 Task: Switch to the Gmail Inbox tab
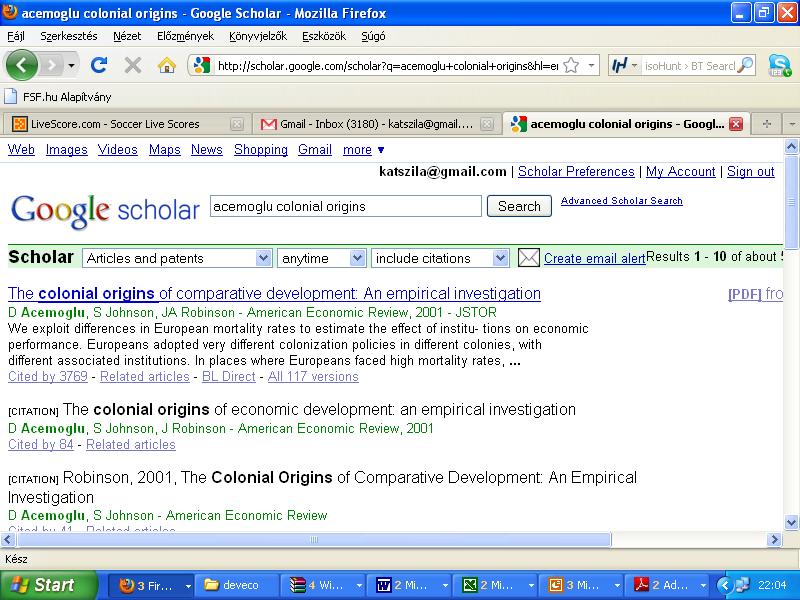coord(376,124)
